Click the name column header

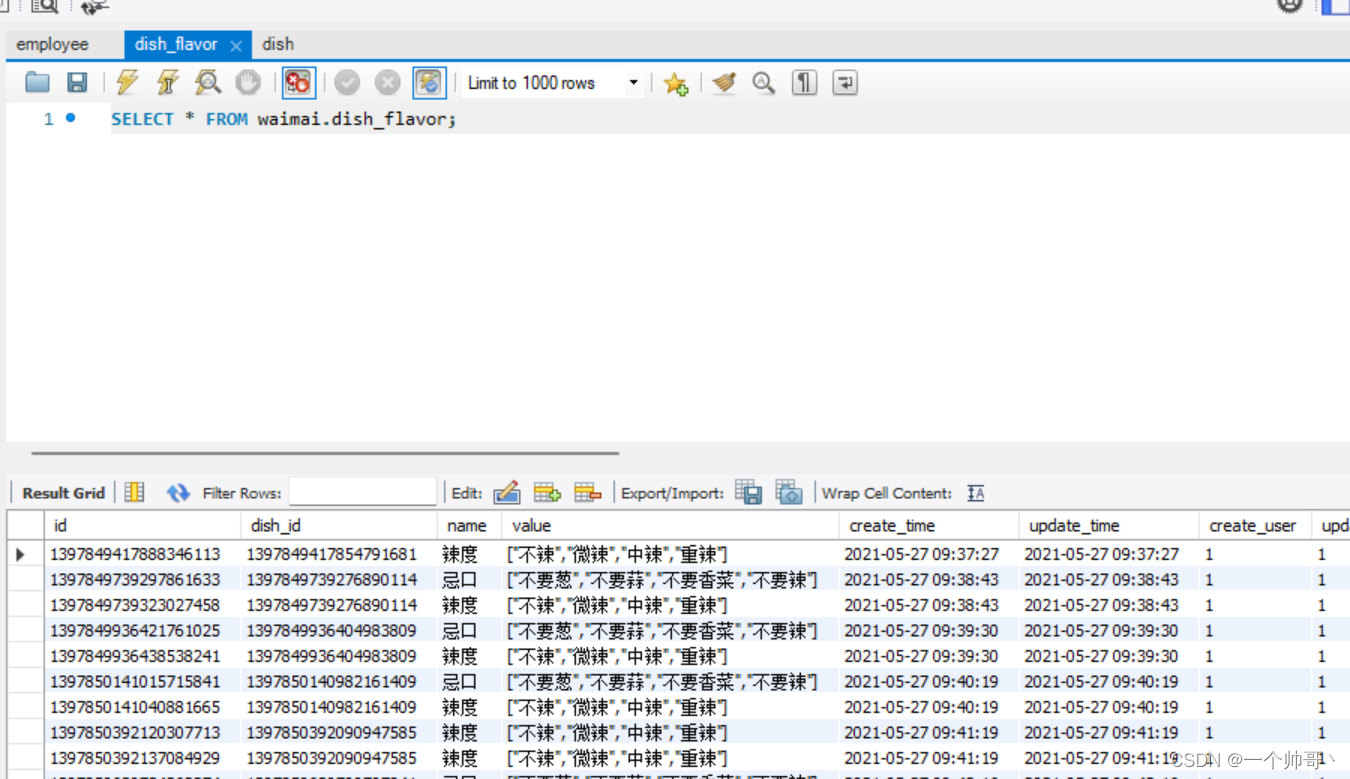pos(470,525)
